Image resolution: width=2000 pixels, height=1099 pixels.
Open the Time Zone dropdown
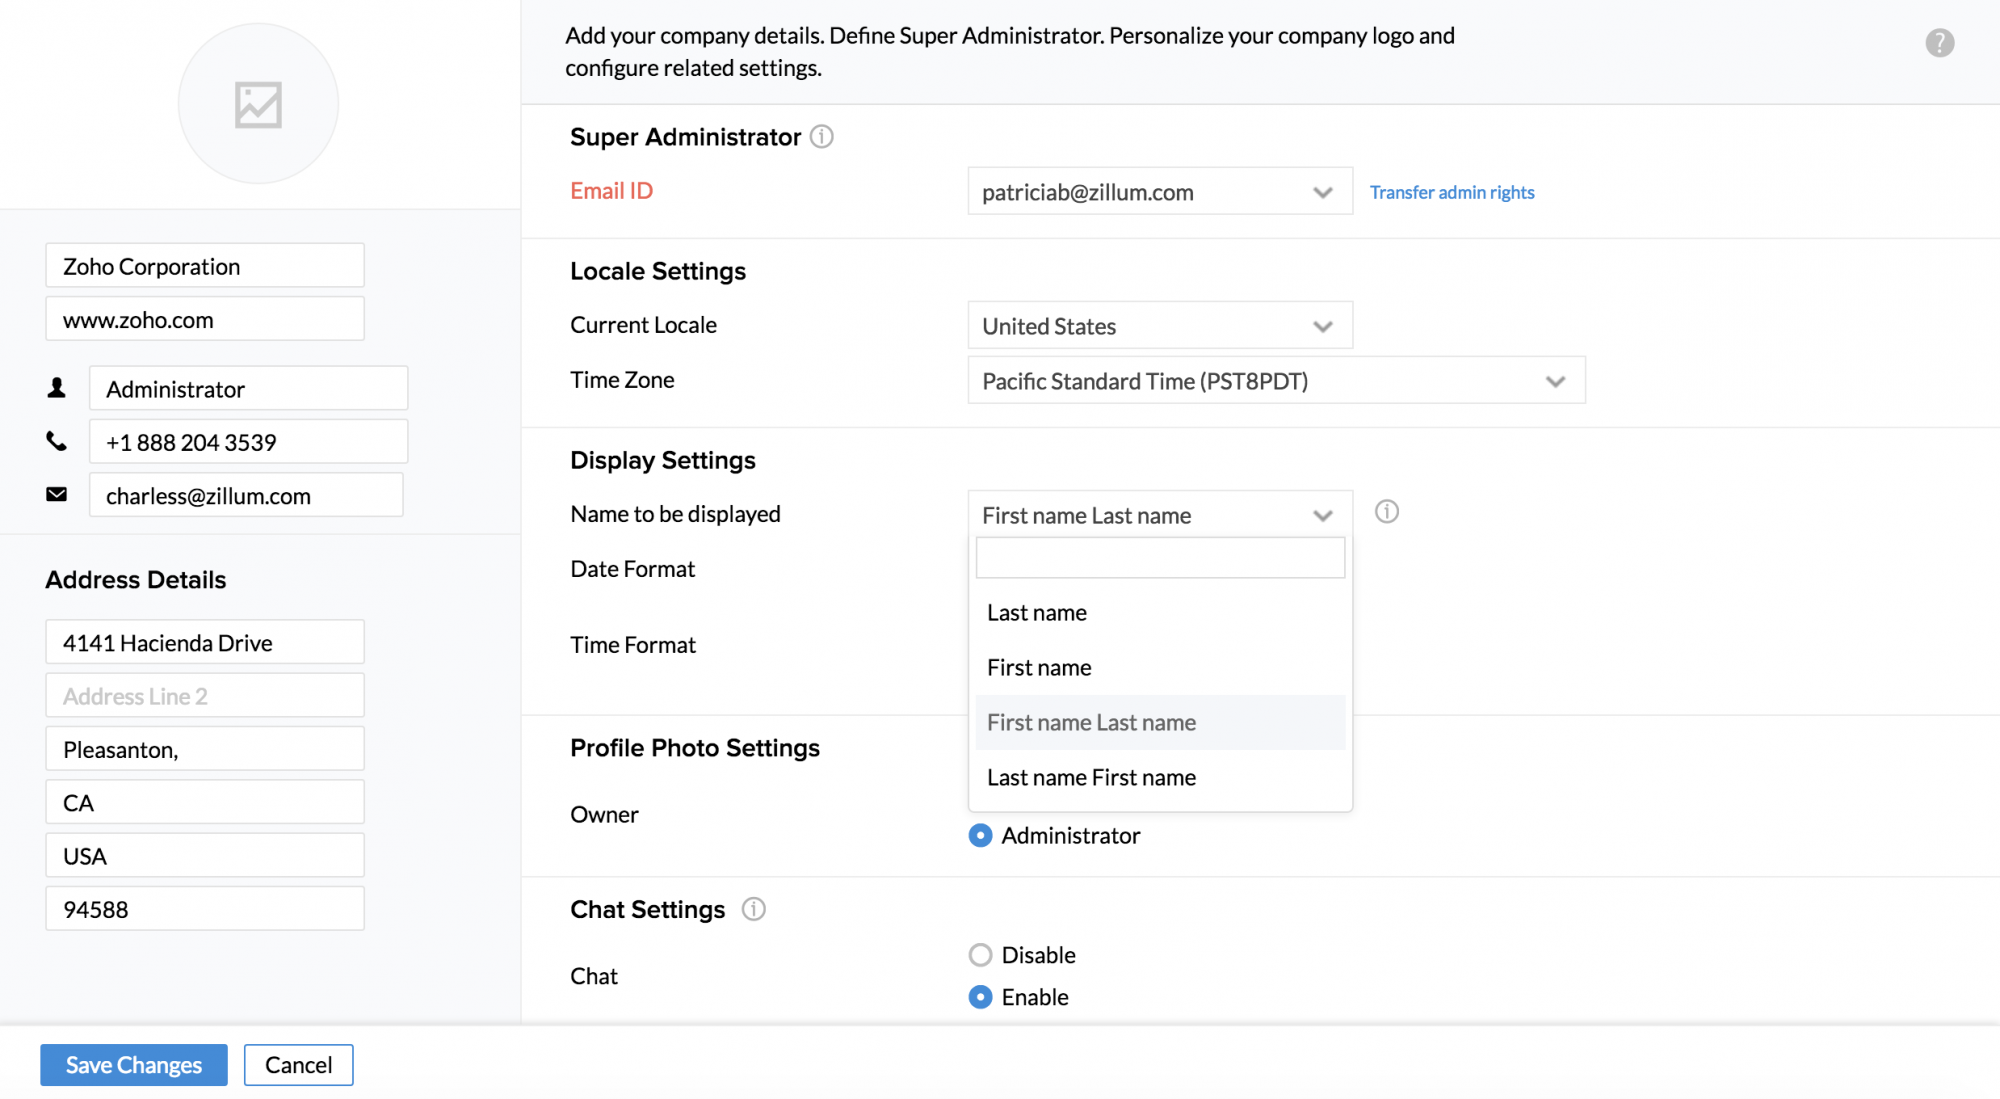1275,381
